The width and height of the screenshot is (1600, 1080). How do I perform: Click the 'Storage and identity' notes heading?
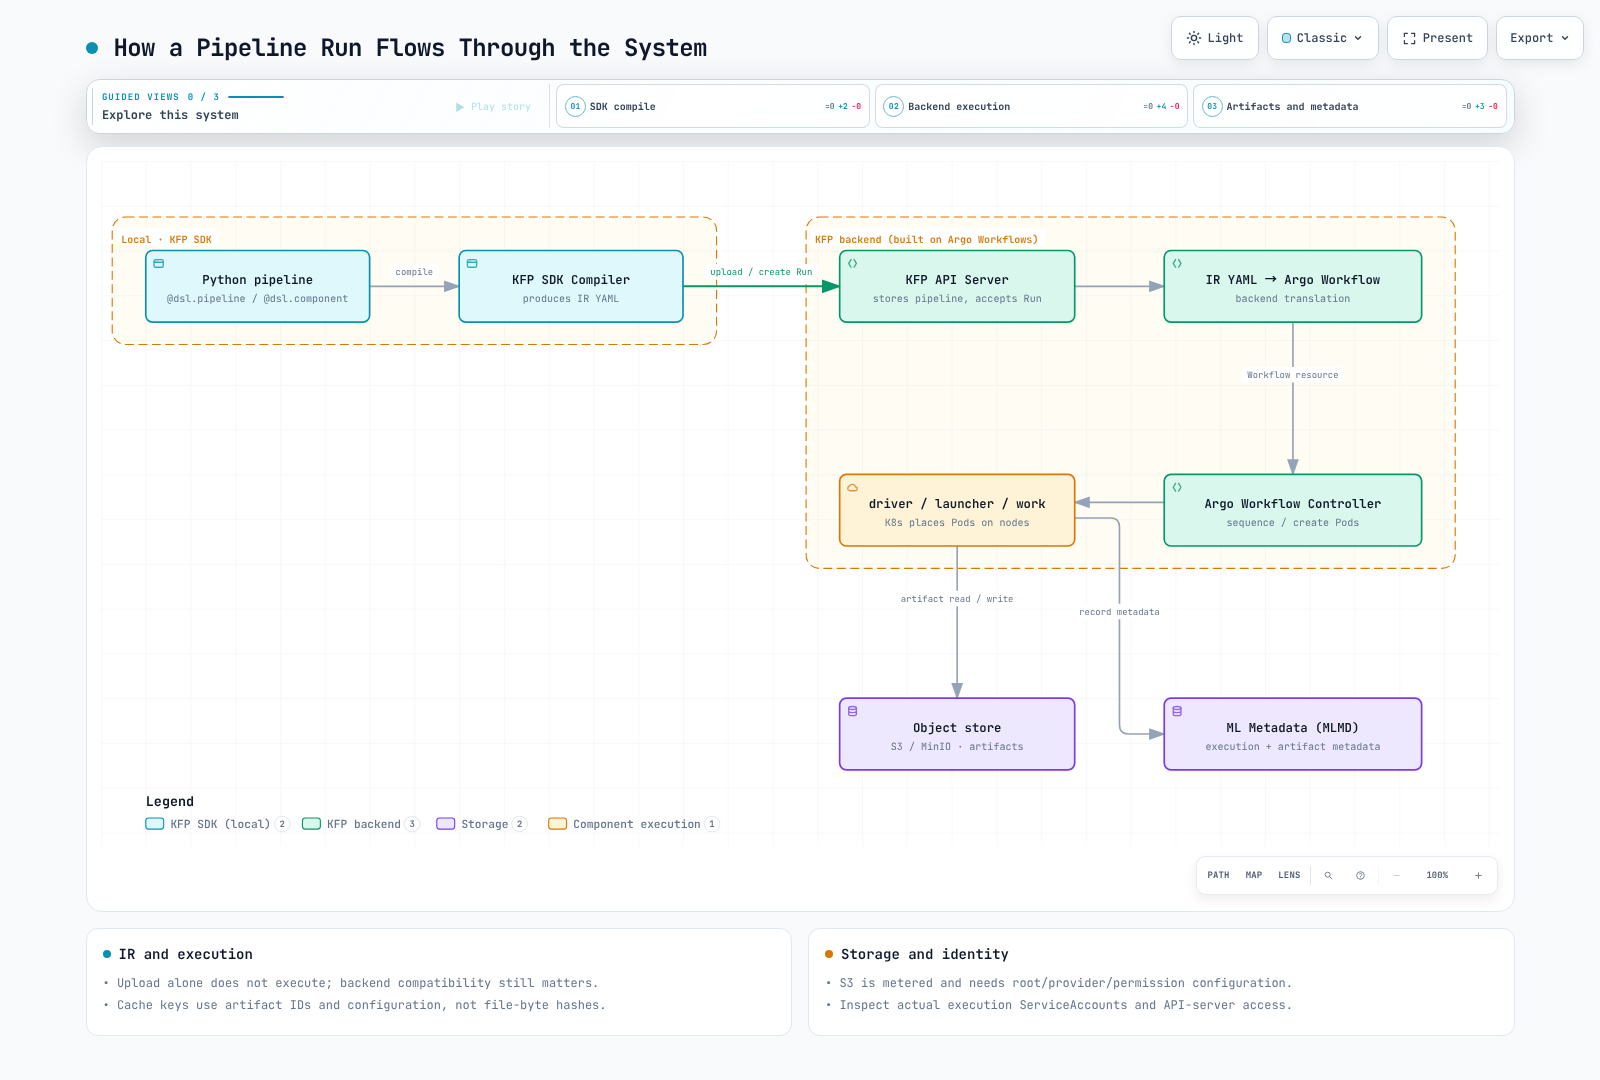click(x=924, y=954)
